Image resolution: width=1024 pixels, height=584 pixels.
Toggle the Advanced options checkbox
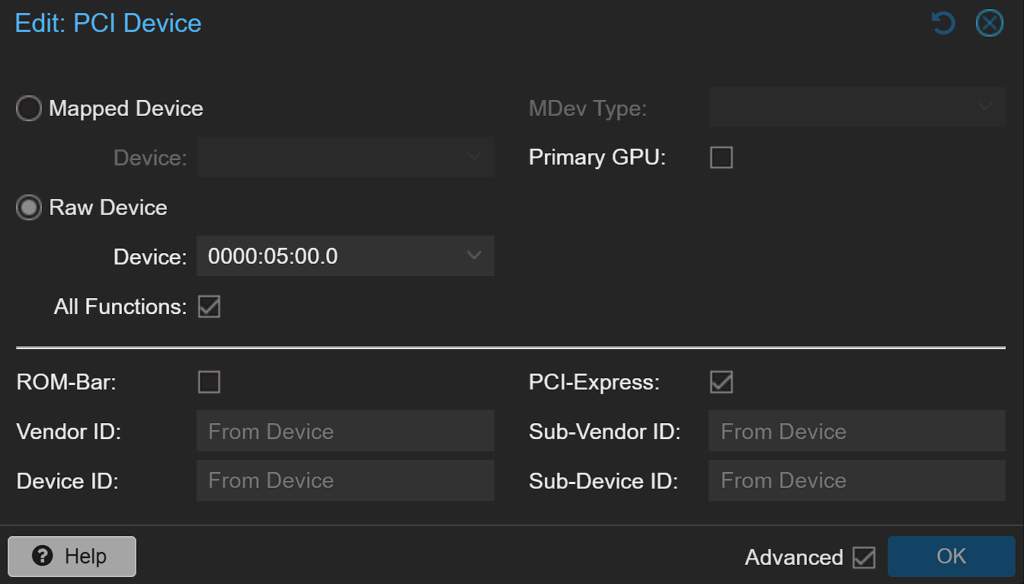click(x=864, y=557)
